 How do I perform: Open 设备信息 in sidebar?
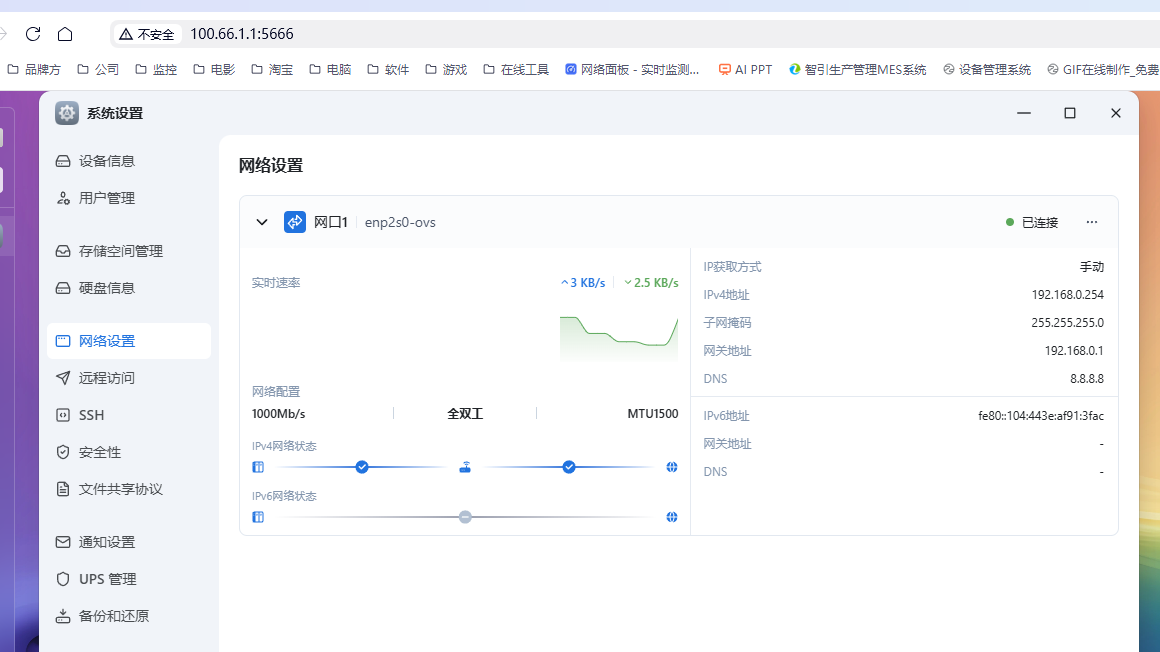pyautogui.click(x=106, y=161)
